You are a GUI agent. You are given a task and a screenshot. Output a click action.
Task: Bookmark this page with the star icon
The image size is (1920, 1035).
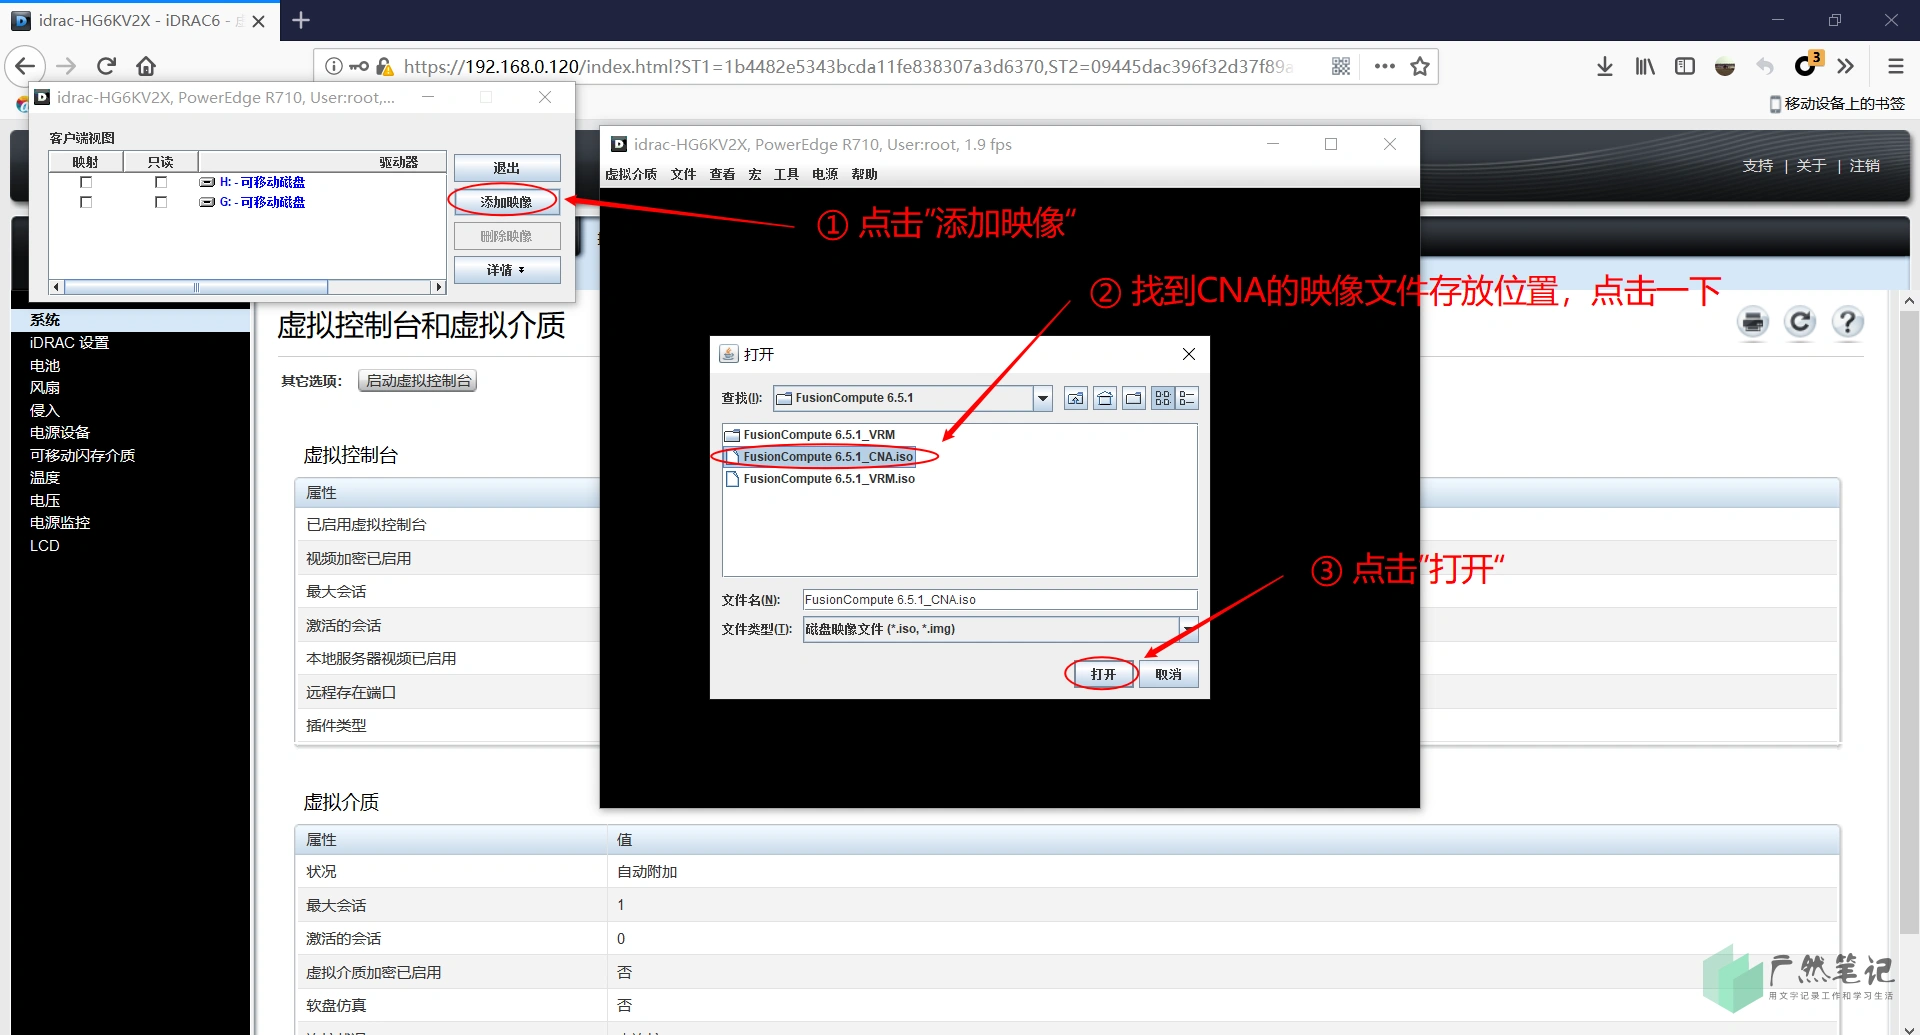tap(1420, 66)
